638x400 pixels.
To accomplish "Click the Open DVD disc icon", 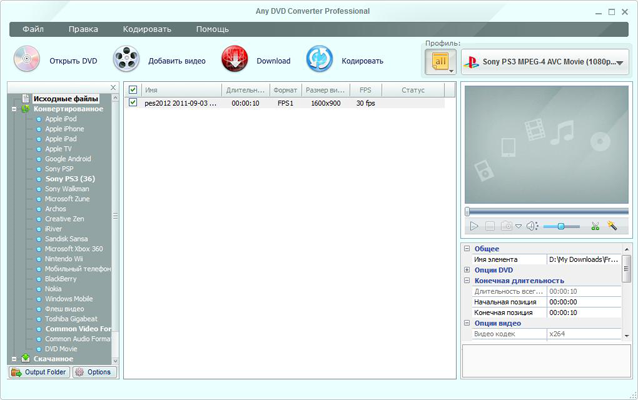I will pos(27,59).
